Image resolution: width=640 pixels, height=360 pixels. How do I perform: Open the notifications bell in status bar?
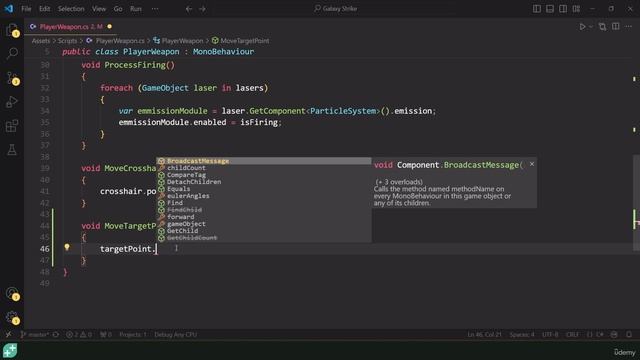pyautogui.click(x=629, y=335)
